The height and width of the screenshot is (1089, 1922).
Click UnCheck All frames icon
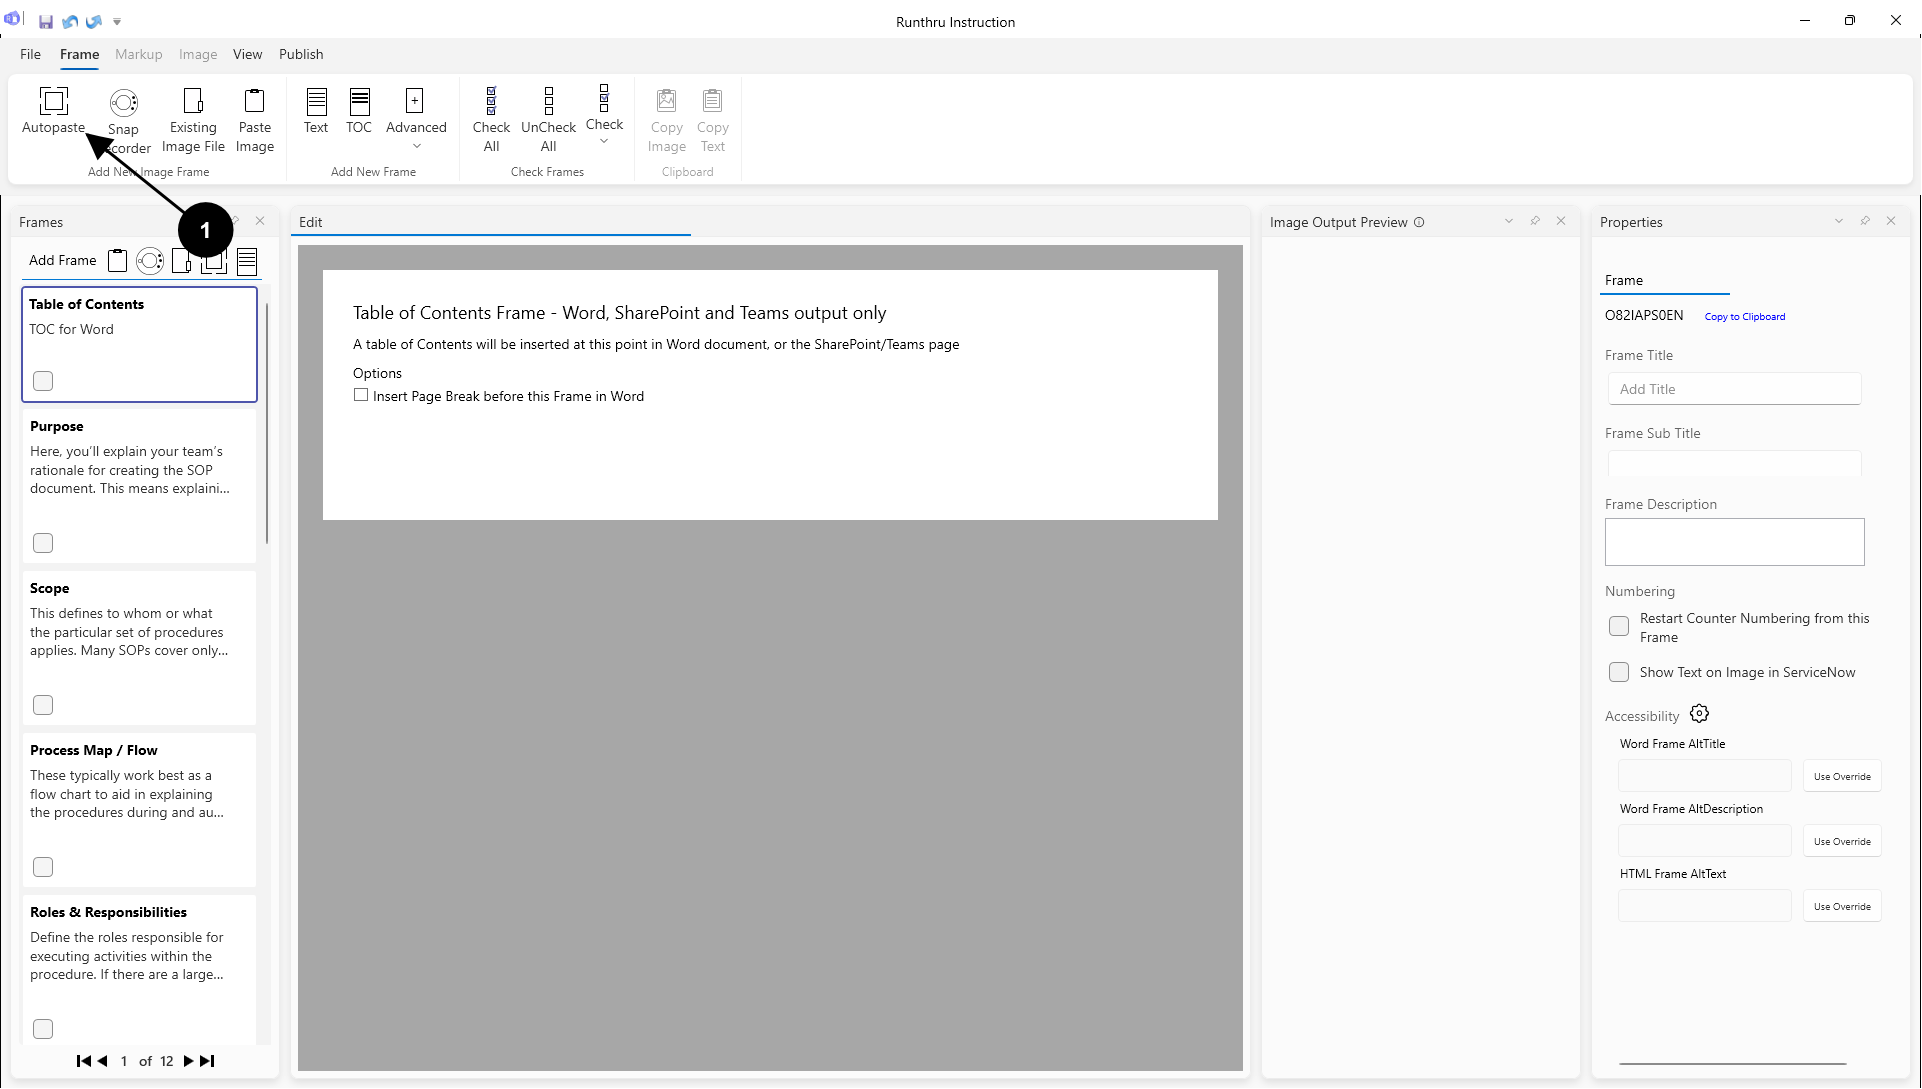(548, 101)
